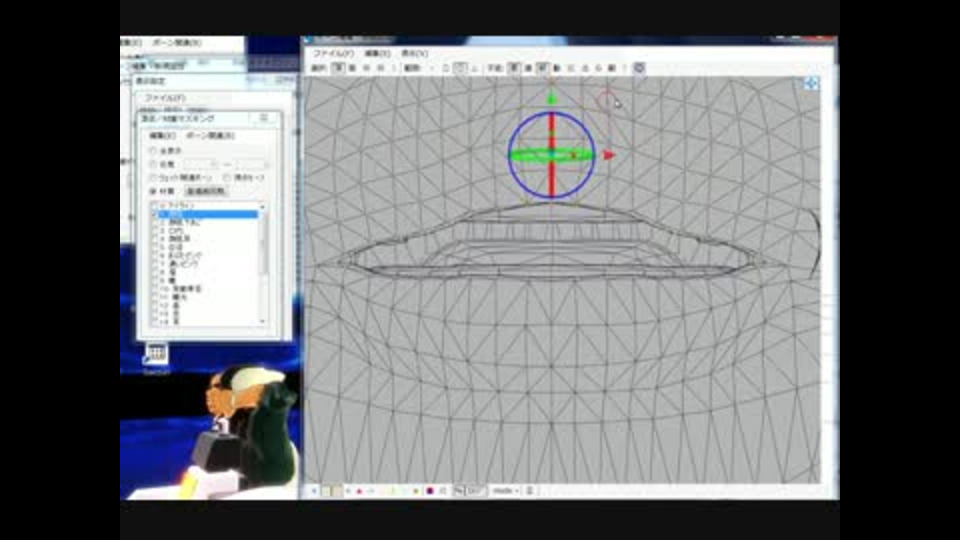Open 編集(E) menu in the masking dialog
The image size is (960, 540).
pyautogui.click(x=162, y=135)
